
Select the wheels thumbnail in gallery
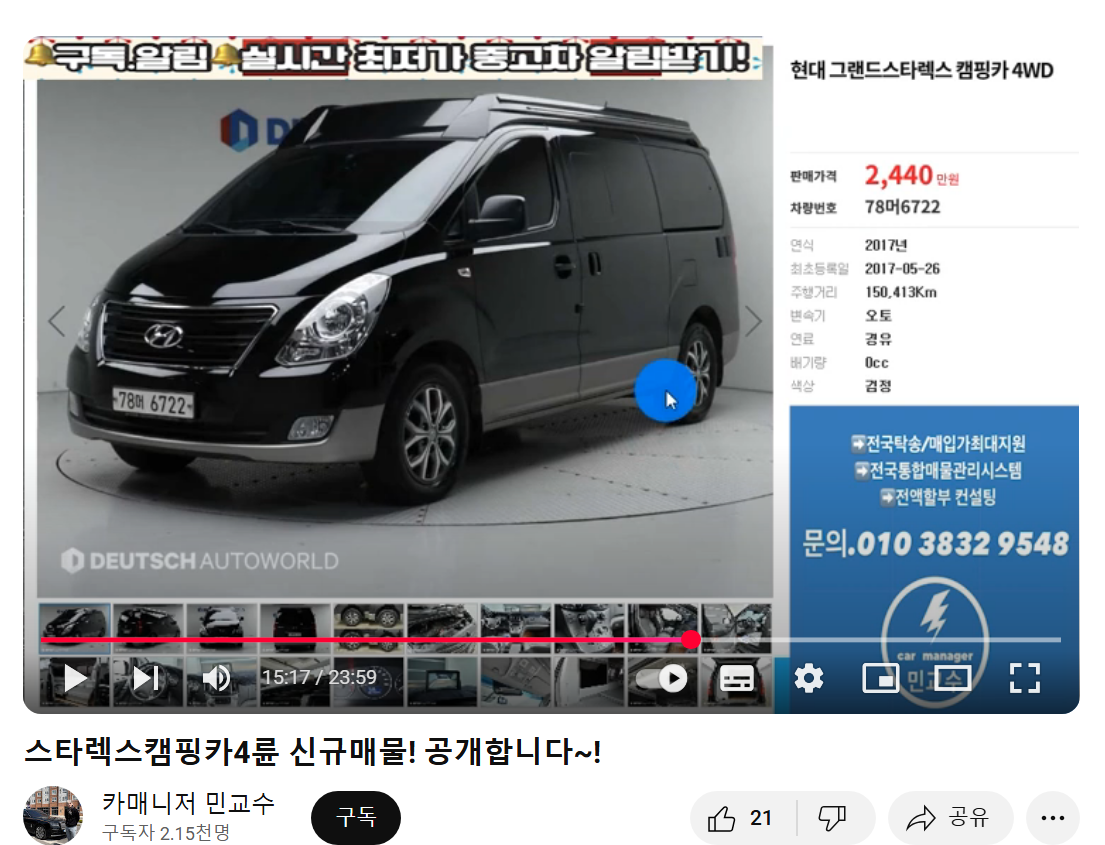pyautogui.click(x=369, y=627)
